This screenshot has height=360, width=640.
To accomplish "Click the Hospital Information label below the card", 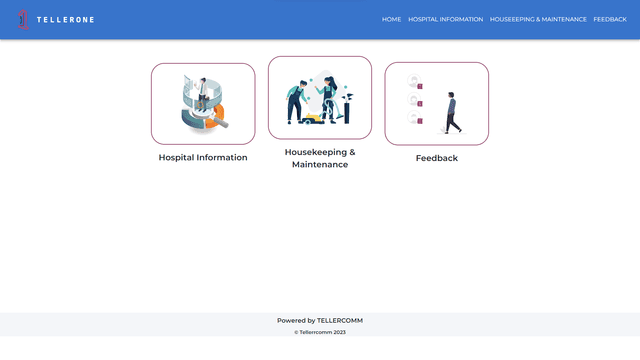I will [203, 158].
